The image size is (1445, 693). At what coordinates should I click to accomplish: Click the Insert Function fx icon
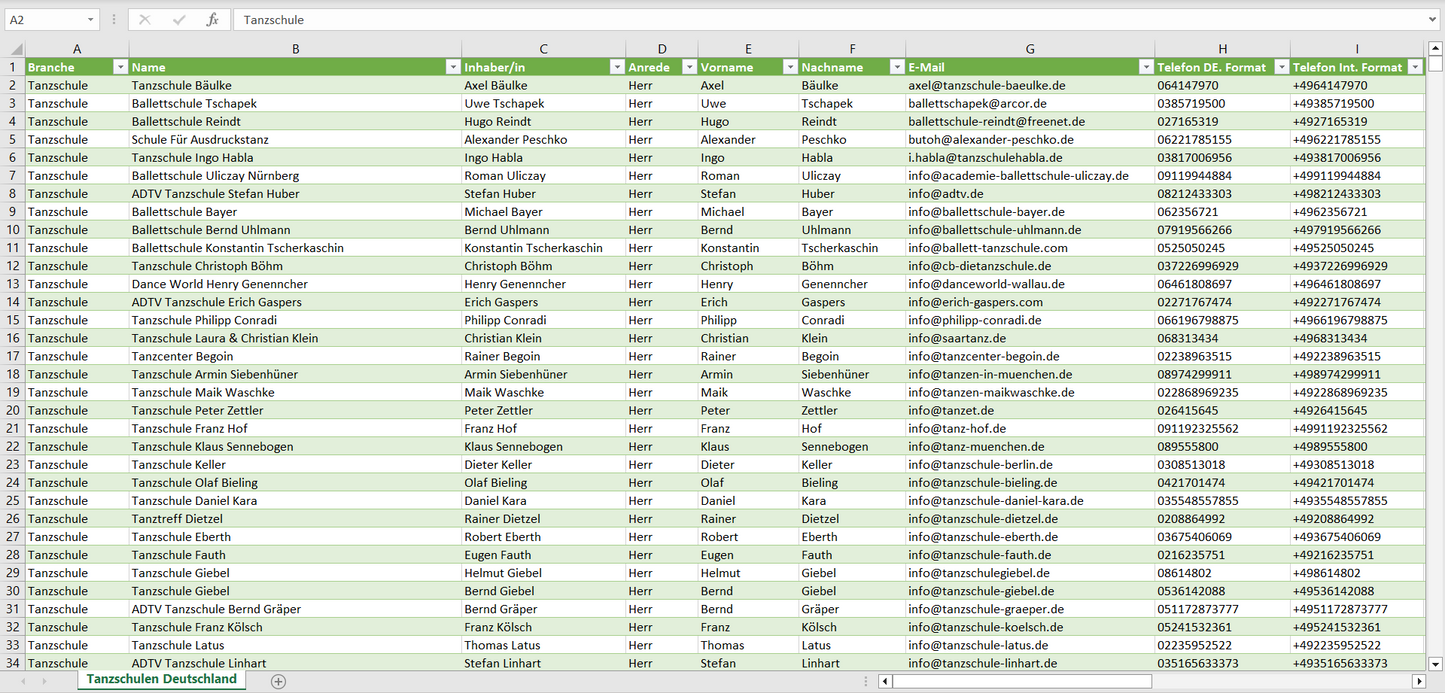(x=212, y=20)
